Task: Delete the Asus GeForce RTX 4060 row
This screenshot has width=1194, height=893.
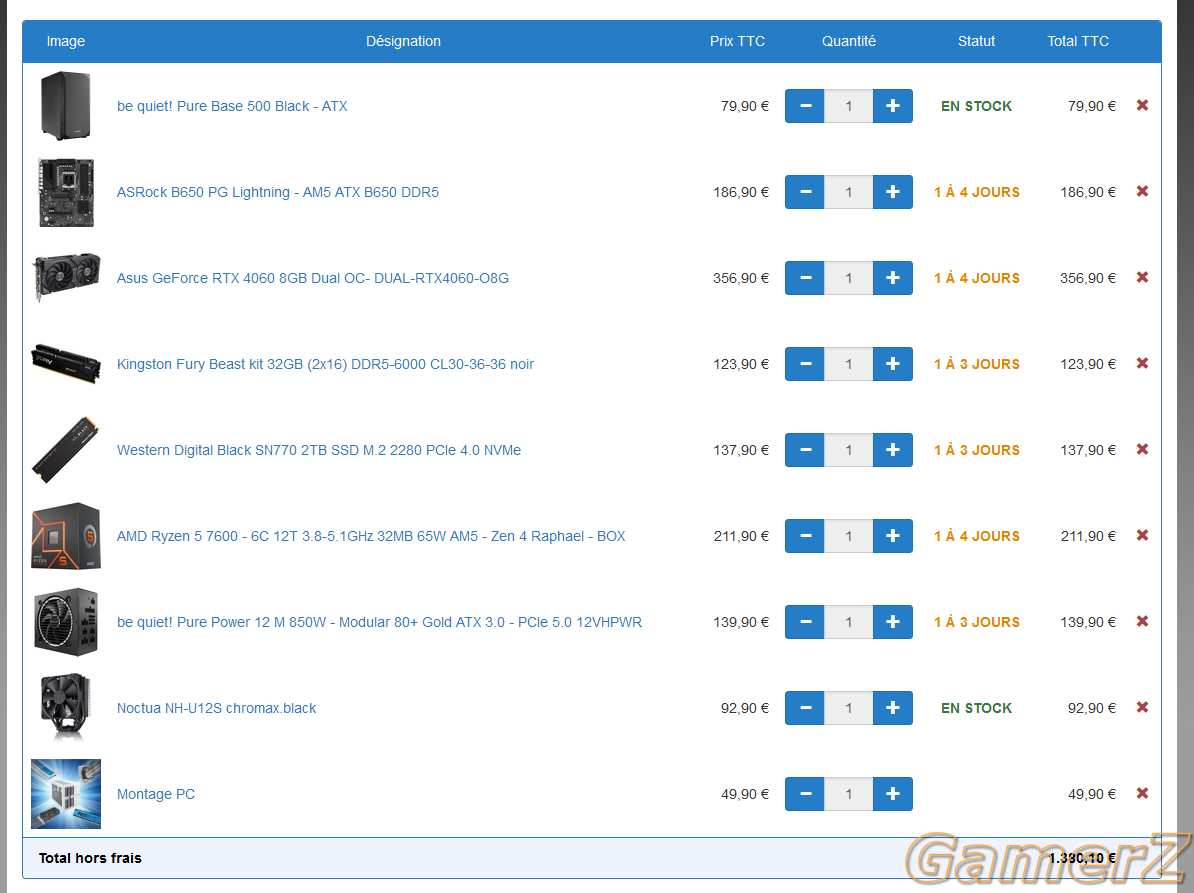Action: coord(1142,277)
